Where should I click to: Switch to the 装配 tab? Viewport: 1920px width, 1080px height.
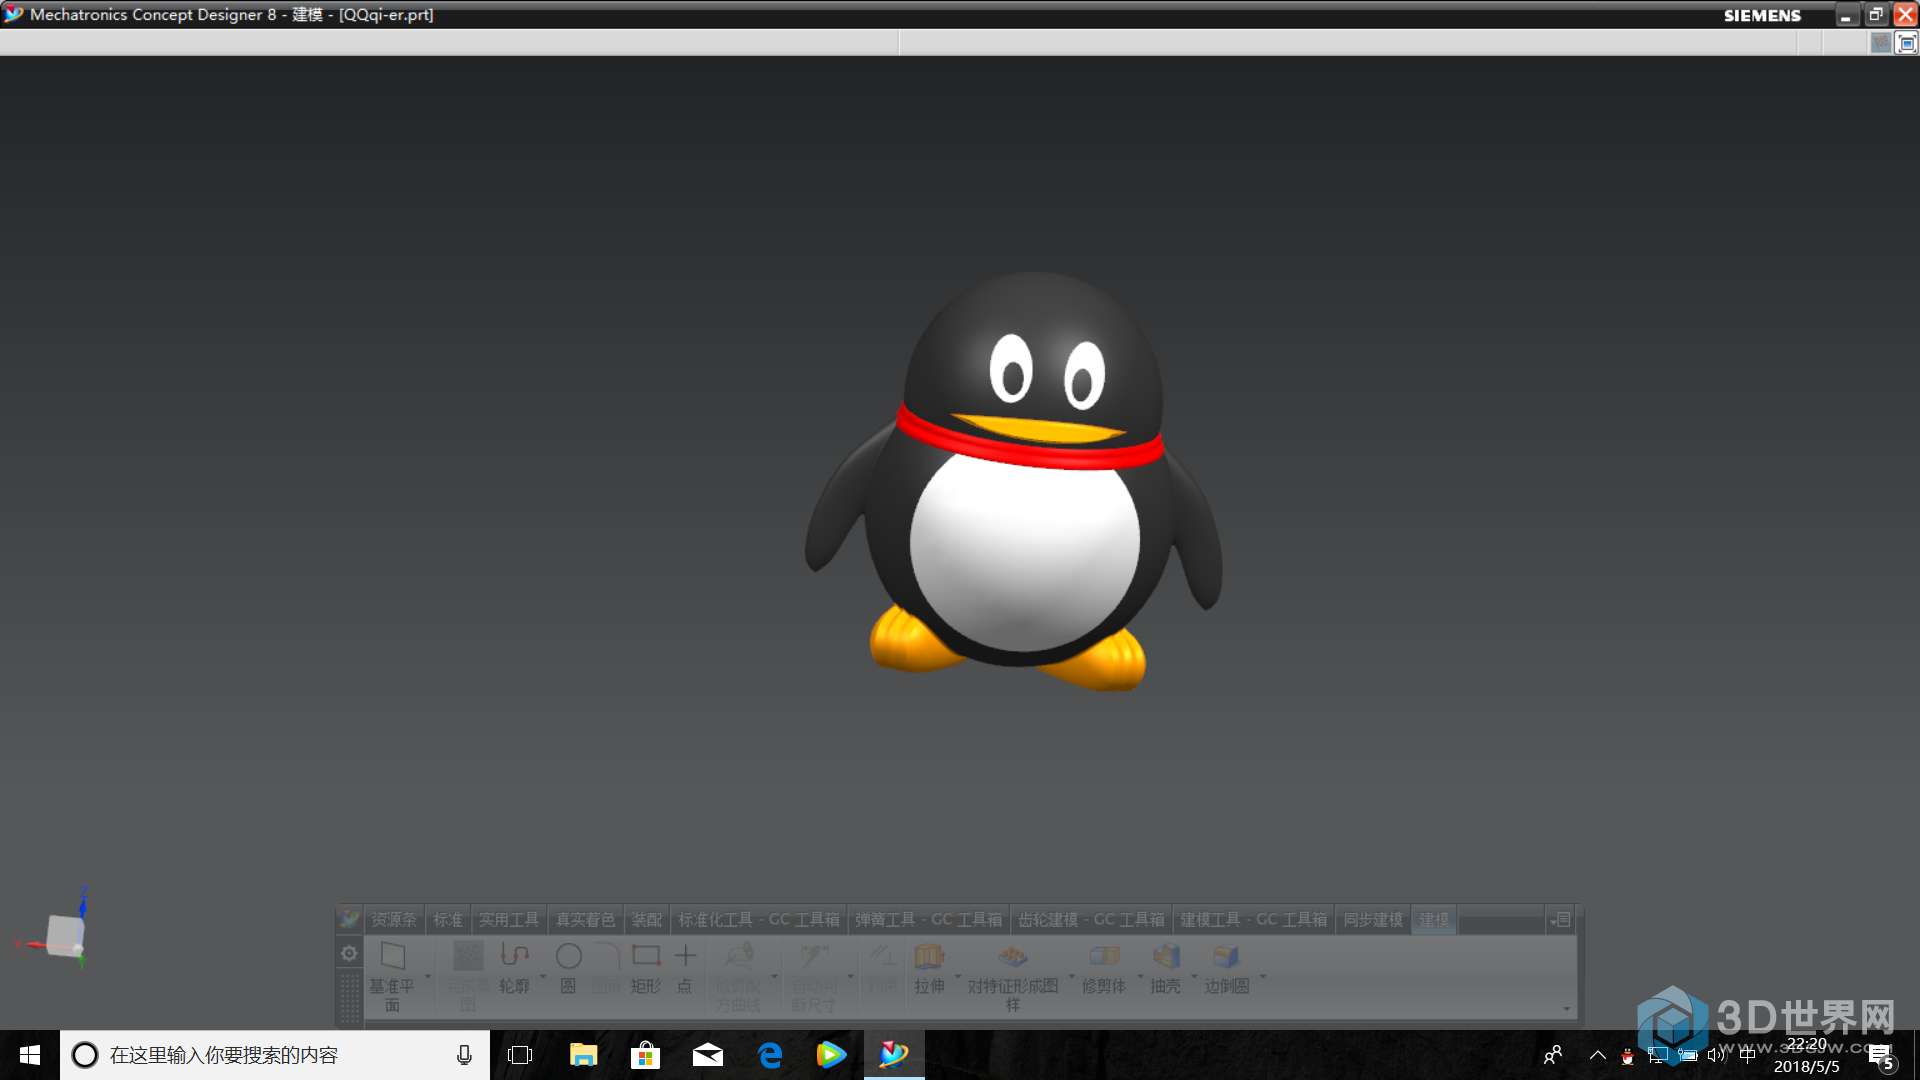[x=647, y=920]
